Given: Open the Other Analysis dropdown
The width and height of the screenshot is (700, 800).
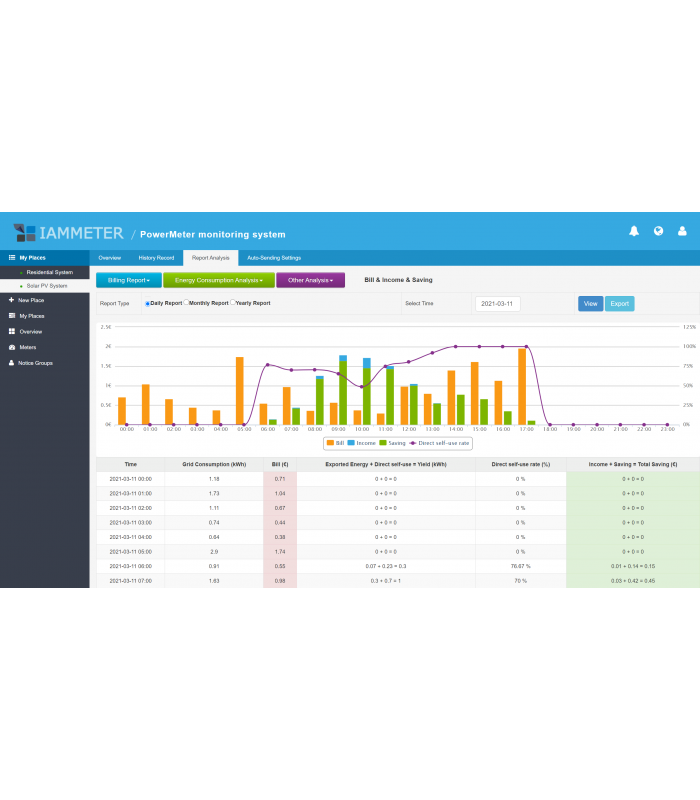Looking at the screenshot, I should point(310,281).
